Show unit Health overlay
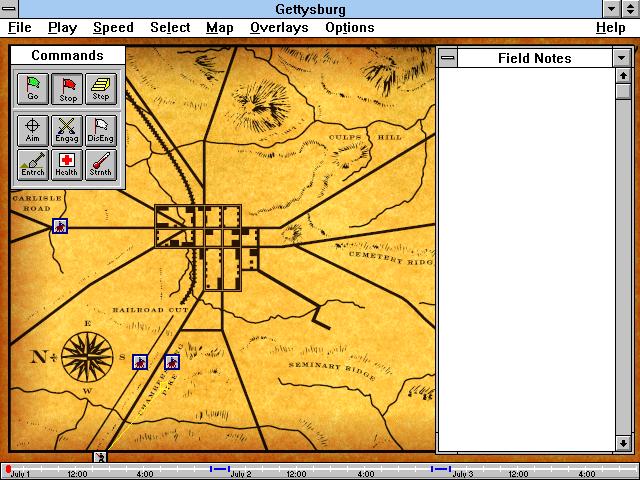This screenshot has width=640, height=480. pos(67,164)
